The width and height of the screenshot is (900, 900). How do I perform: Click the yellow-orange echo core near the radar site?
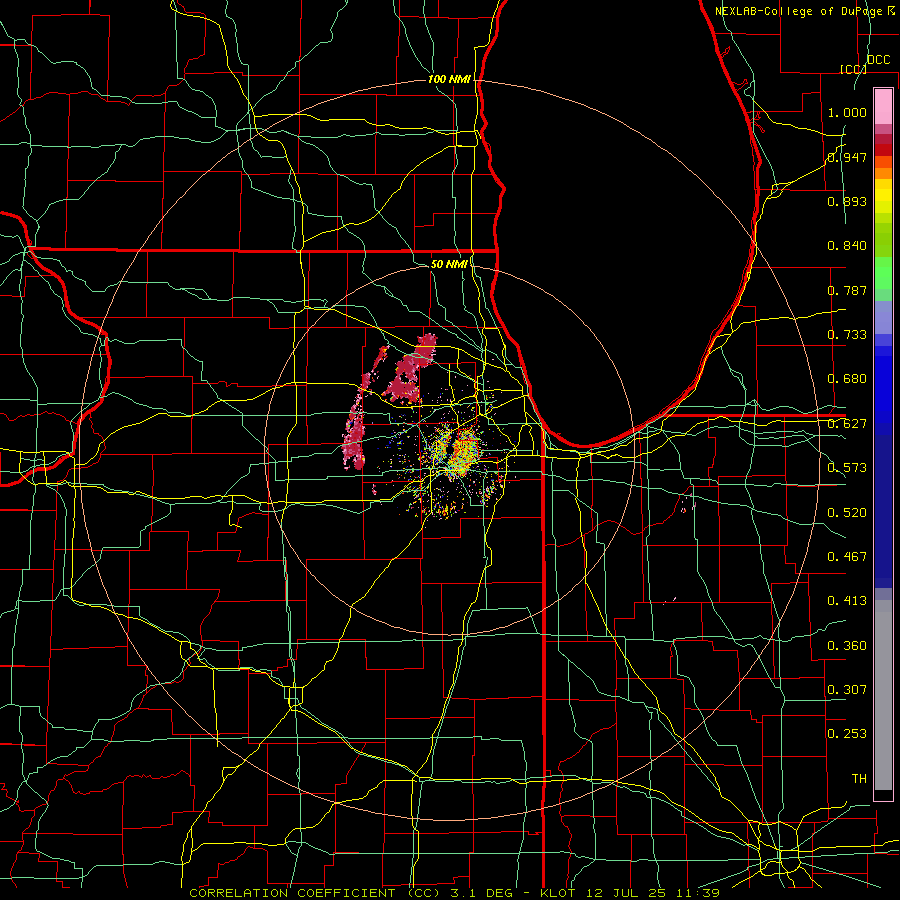pos(464,451)
